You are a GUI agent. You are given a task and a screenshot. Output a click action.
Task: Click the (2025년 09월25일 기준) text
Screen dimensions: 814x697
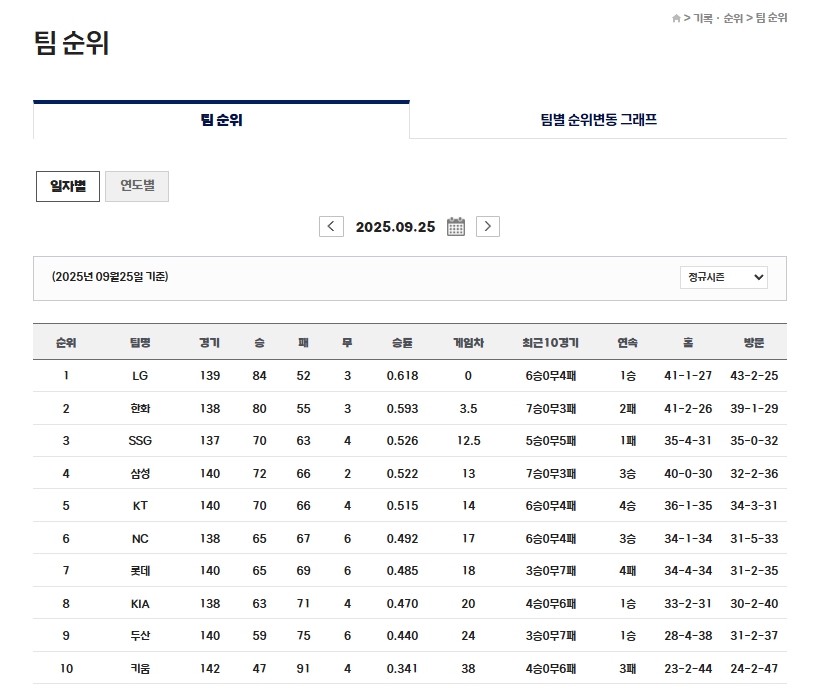point(110,277)
